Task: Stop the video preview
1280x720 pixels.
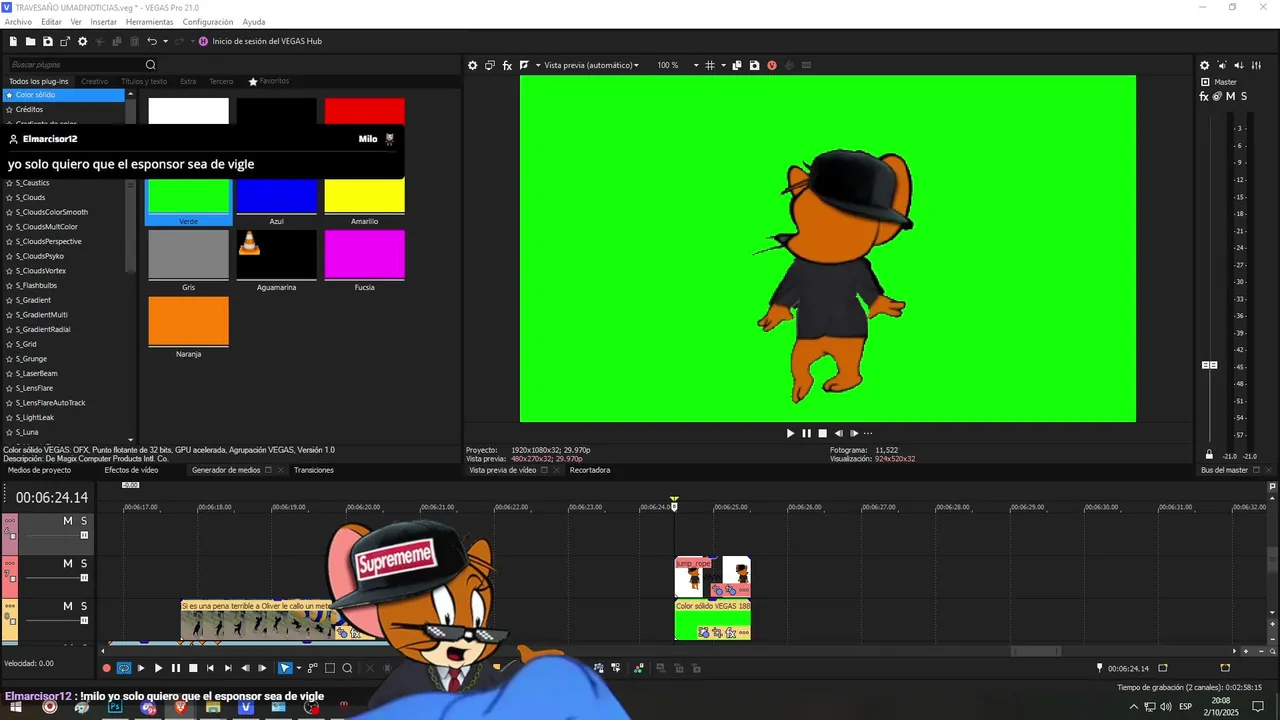Action: pyautogui.click(x=822, y=433)
